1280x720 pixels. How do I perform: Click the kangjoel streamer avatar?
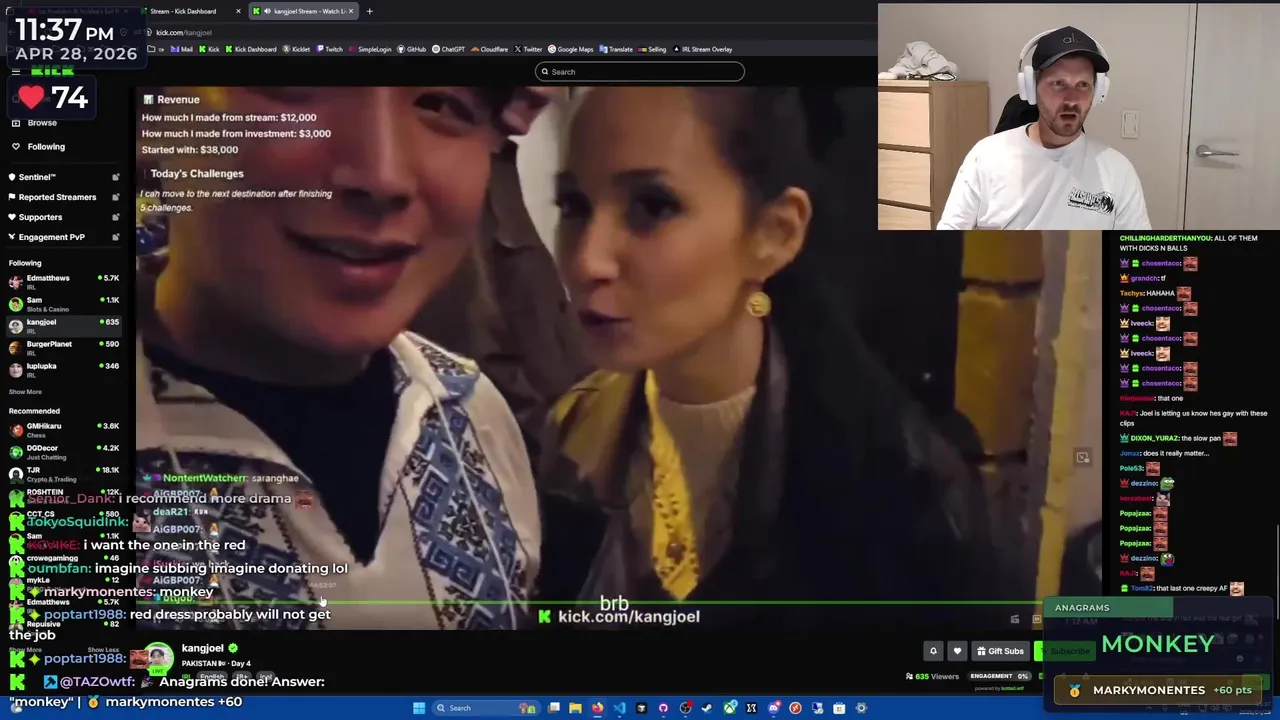[x=158, y=658]
